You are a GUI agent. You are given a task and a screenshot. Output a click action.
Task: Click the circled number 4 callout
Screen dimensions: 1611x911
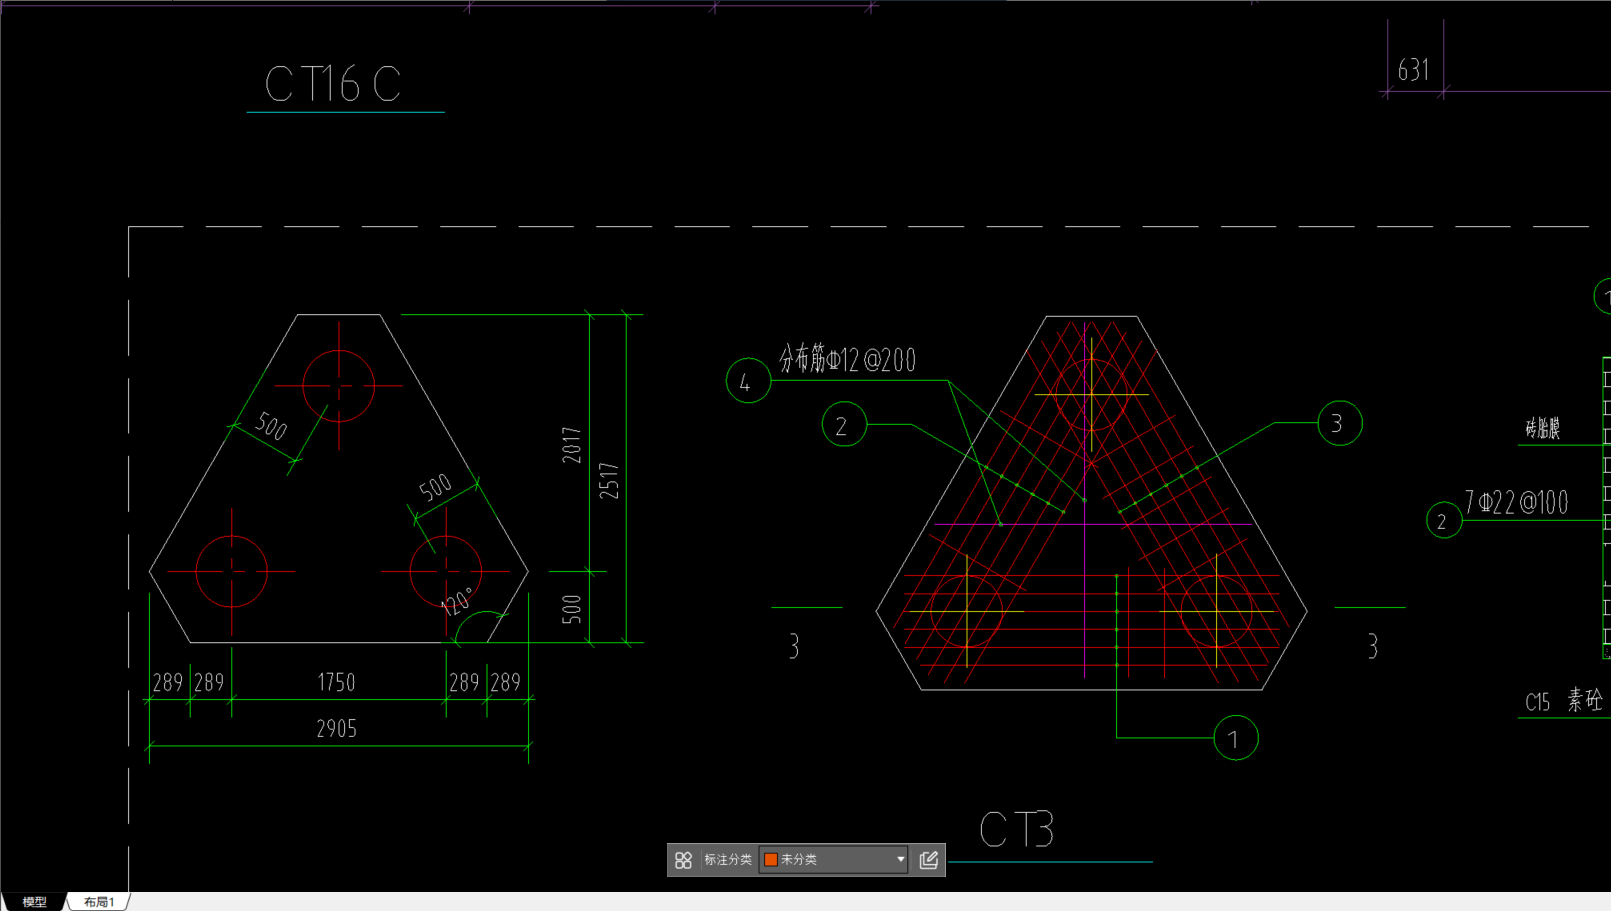pos(748,381)
